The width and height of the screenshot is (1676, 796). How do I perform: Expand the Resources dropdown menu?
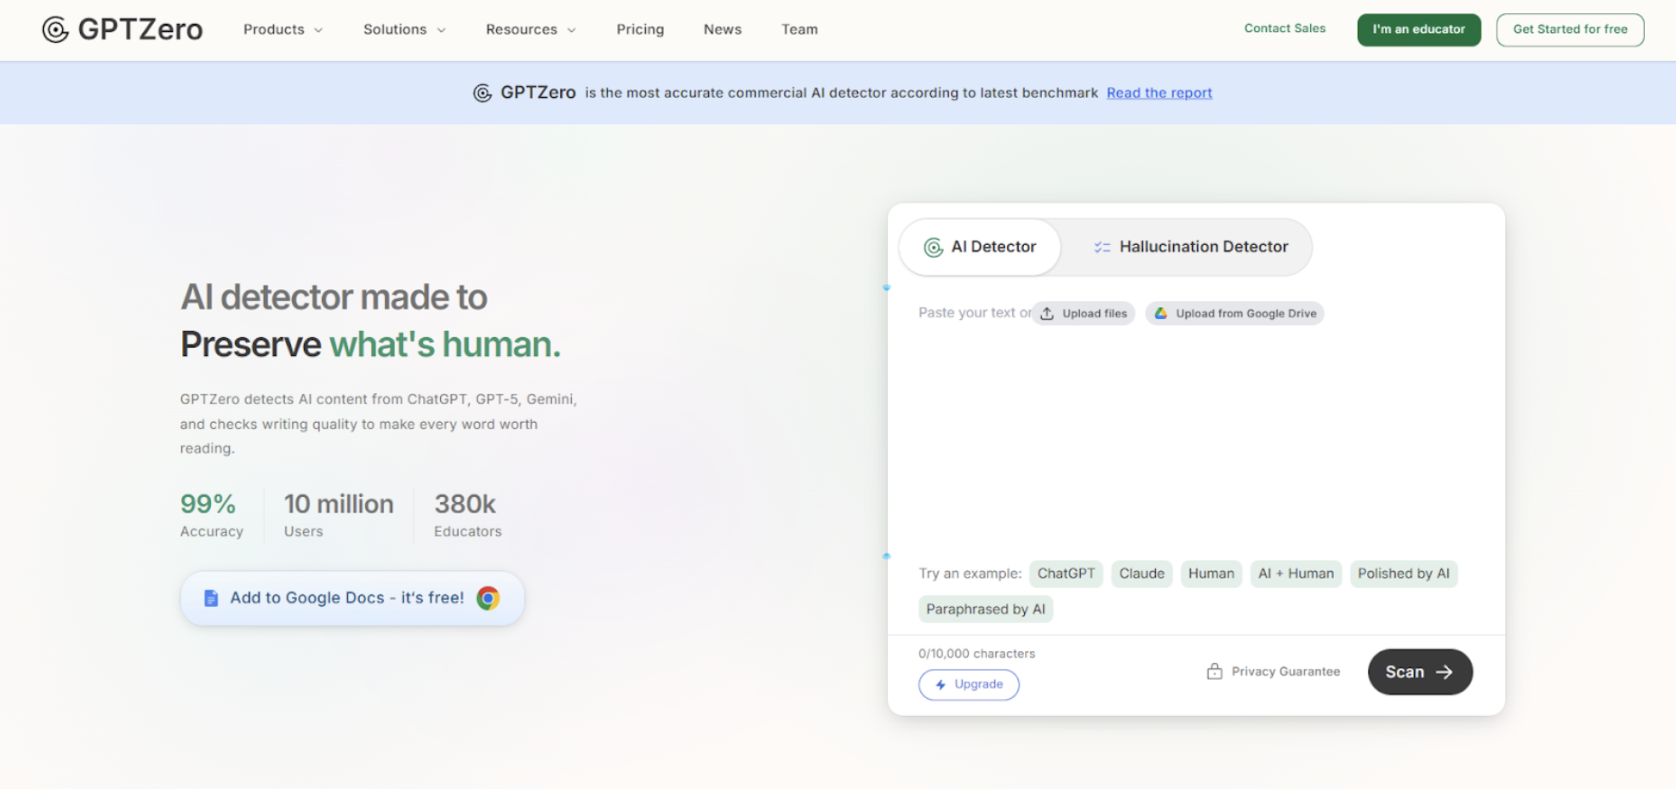(530, 30)
